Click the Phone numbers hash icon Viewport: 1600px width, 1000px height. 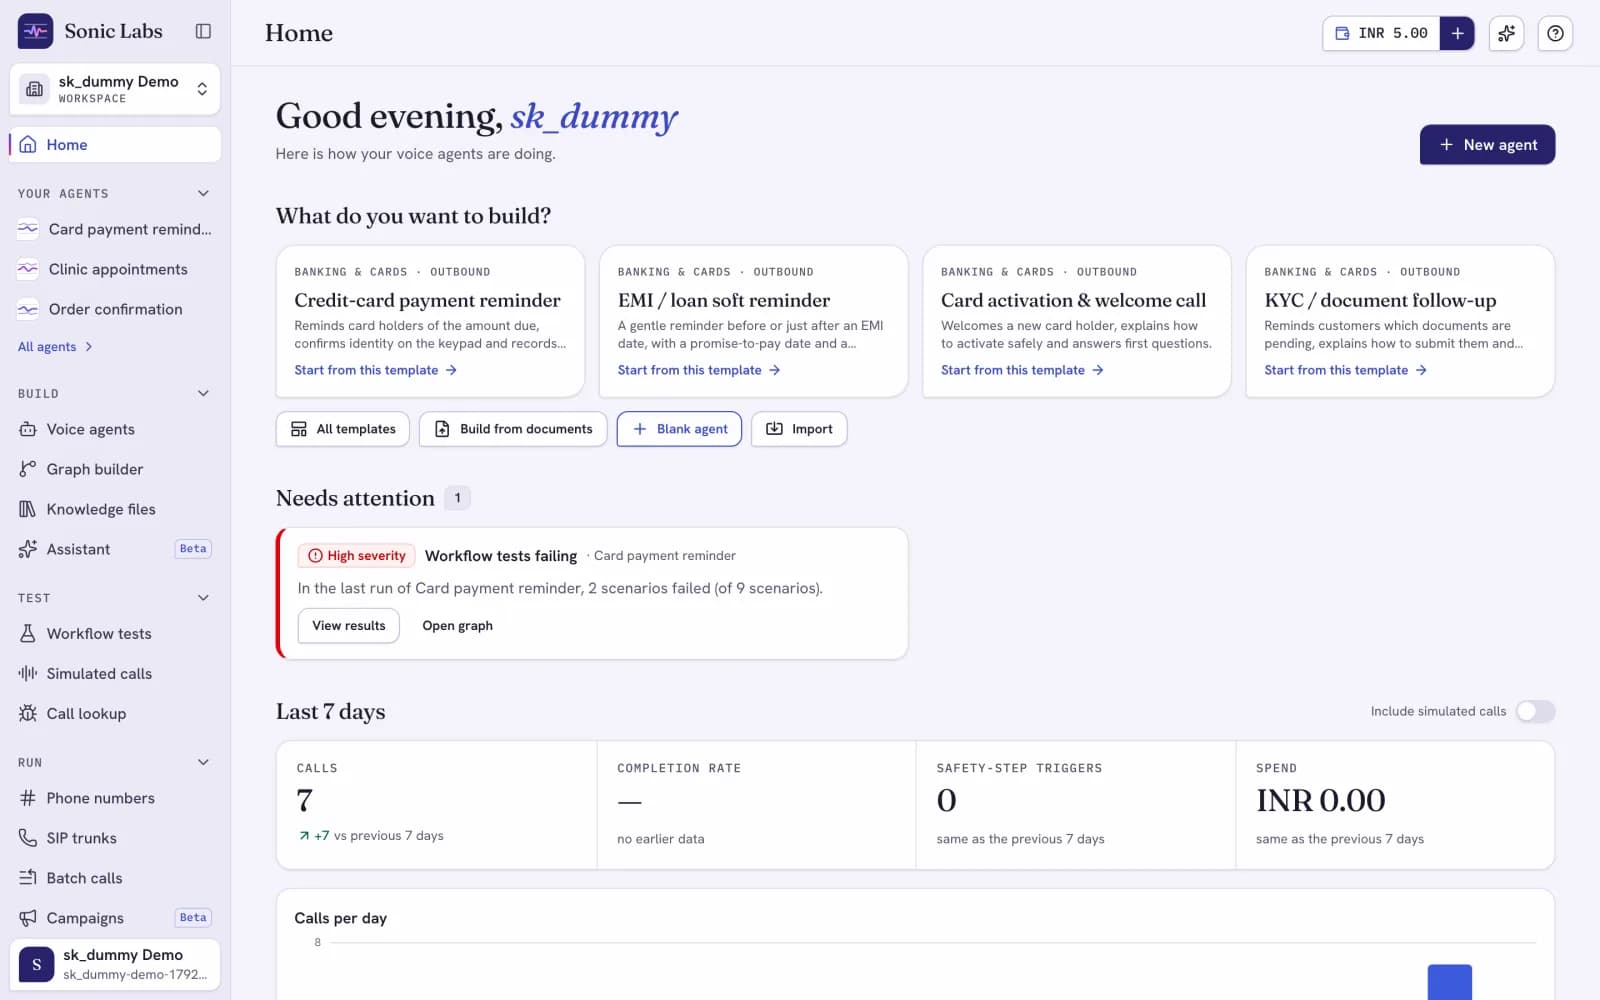tap(28, 798)
